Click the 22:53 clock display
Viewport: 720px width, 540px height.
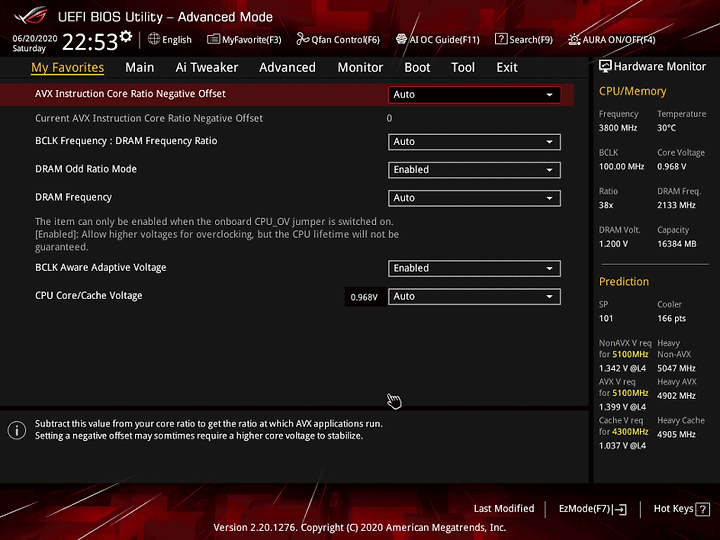click(x=90, y=42)
